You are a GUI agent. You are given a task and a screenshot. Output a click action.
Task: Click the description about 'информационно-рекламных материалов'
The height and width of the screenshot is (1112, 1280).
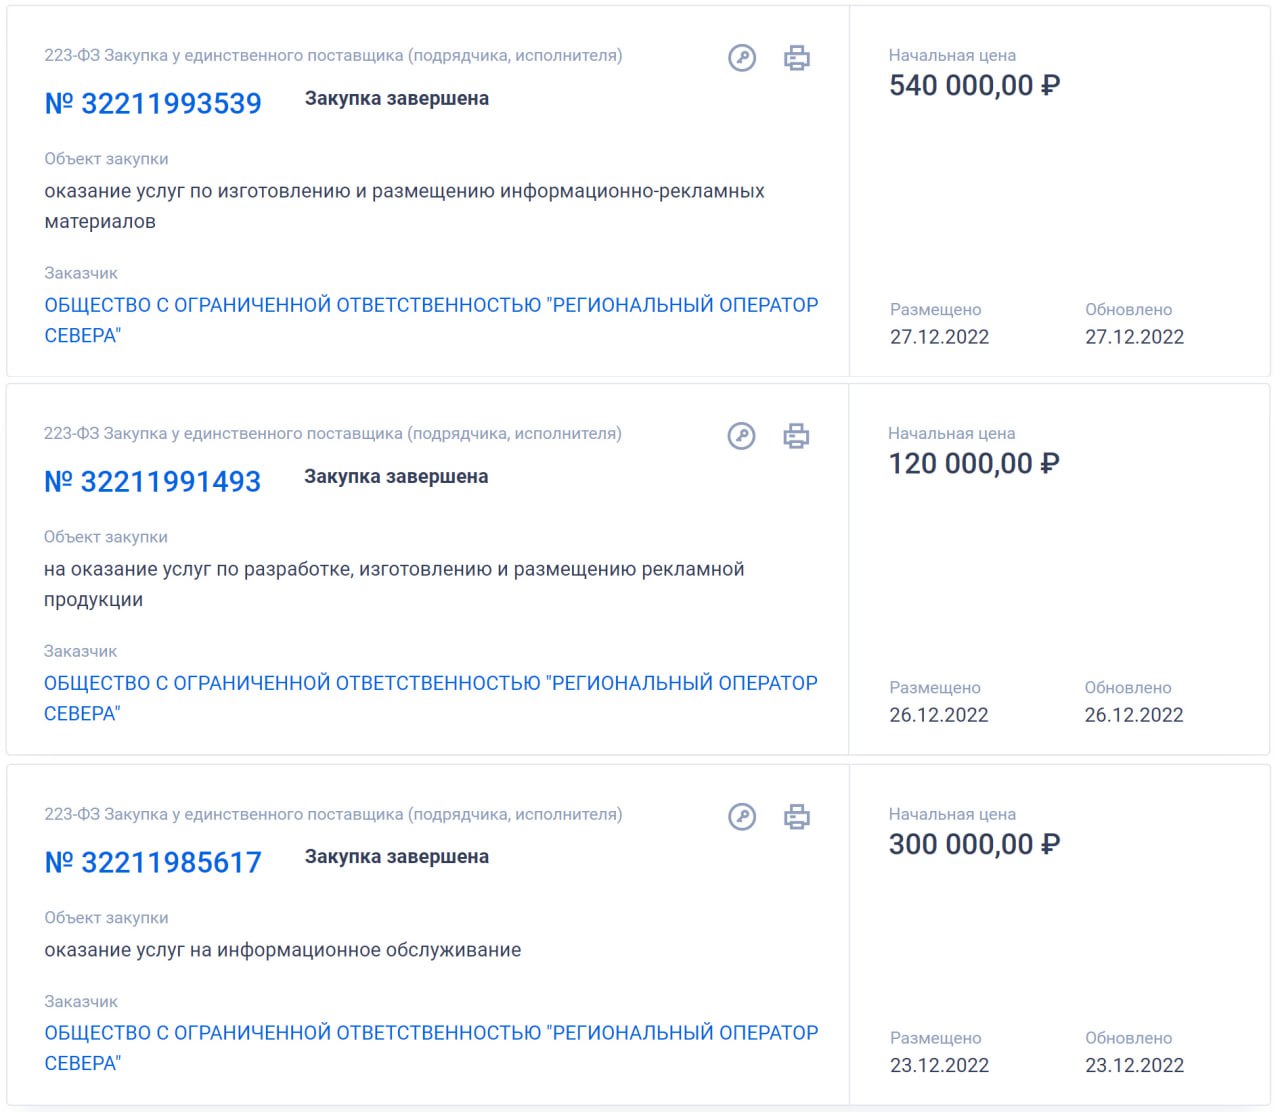(404, 192)
